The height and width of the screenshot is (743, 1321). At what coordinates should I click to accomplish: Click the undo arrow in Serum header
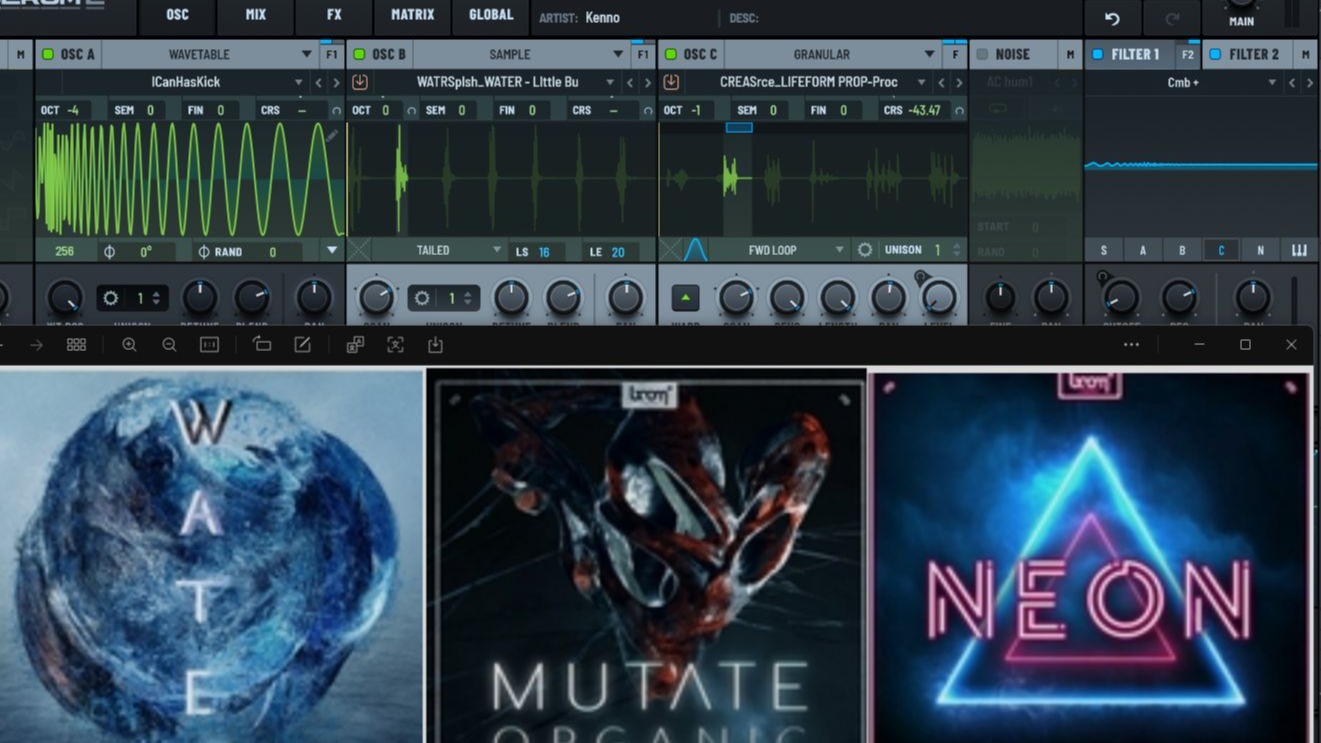(1111, 18)
